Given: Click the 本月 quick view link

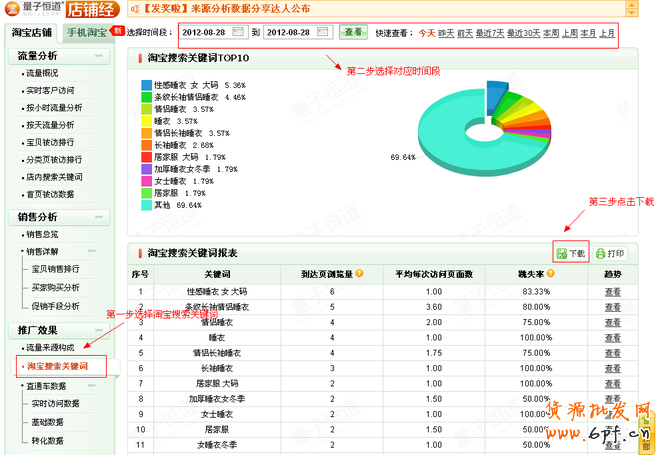Looking at the screenshot, I should 588,33.
